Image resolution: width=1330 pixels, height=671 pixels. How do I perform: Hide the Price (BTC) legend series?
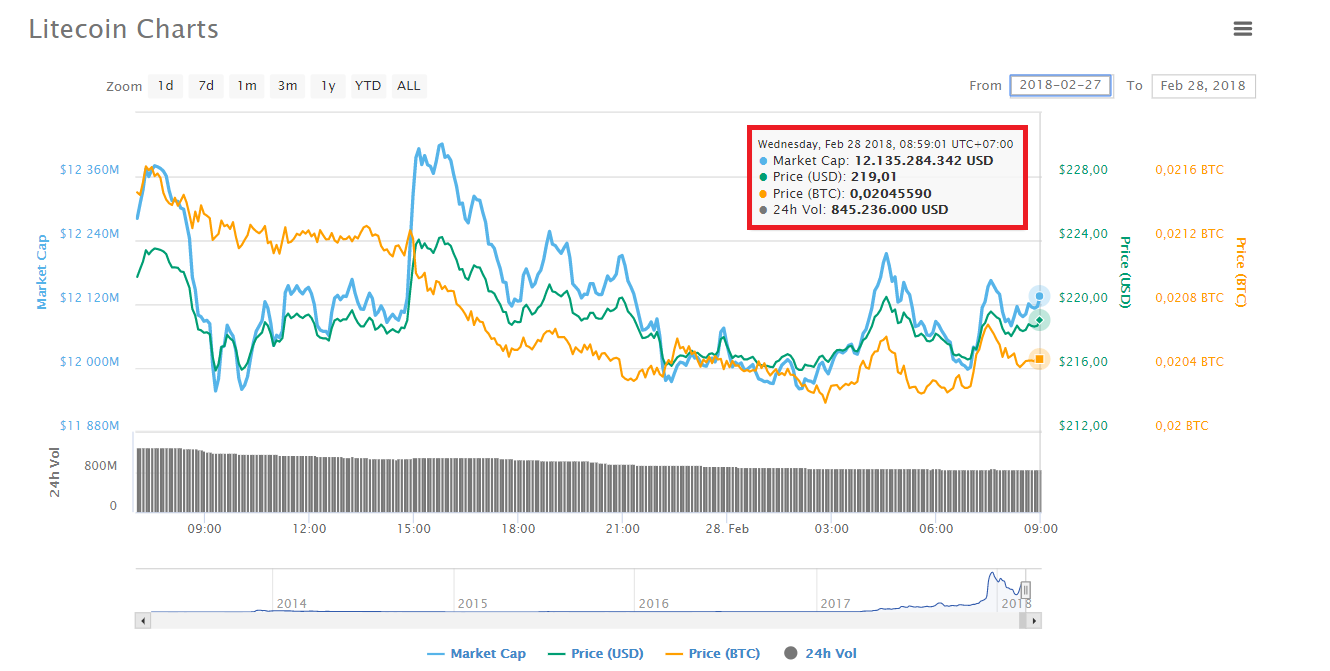(x=714, y=654)
